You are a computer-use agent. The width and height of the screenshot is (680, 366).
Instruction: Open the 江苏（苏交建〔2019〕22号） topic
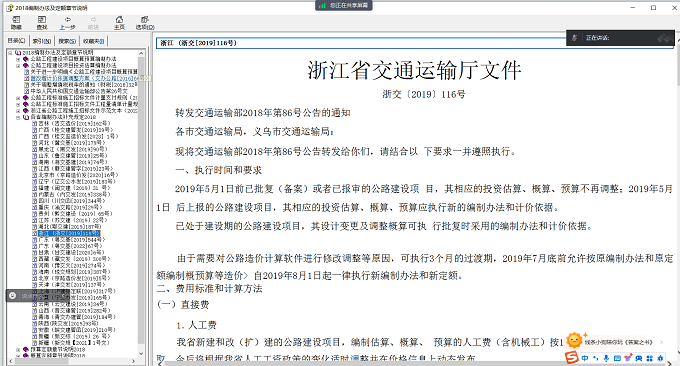point(72,220)
